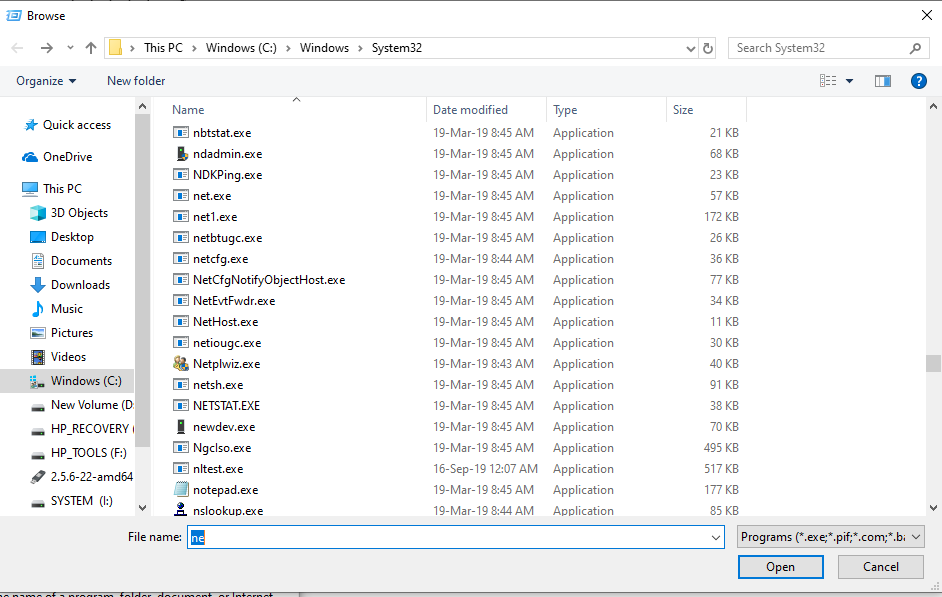
Task: Go up one folder level arrow
Action: click(x=91, y=48)
